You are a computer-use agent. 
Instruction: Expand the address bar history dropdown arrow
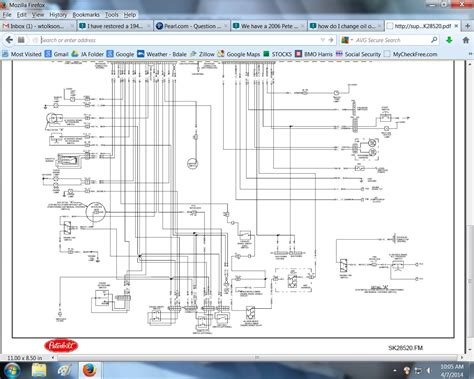tap(322, 40)
